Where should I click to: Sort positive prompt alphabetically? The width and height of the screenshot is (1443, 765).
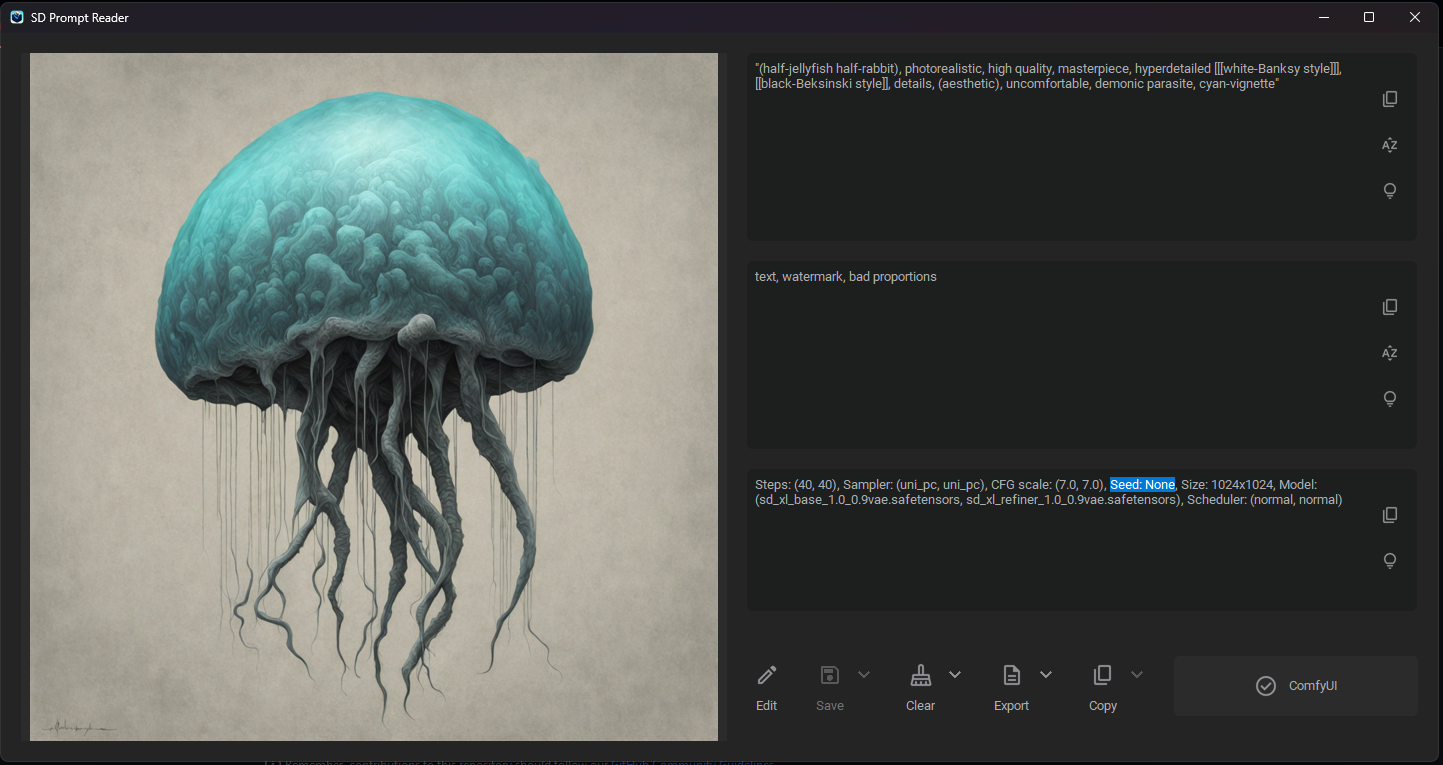[1390, 145]
